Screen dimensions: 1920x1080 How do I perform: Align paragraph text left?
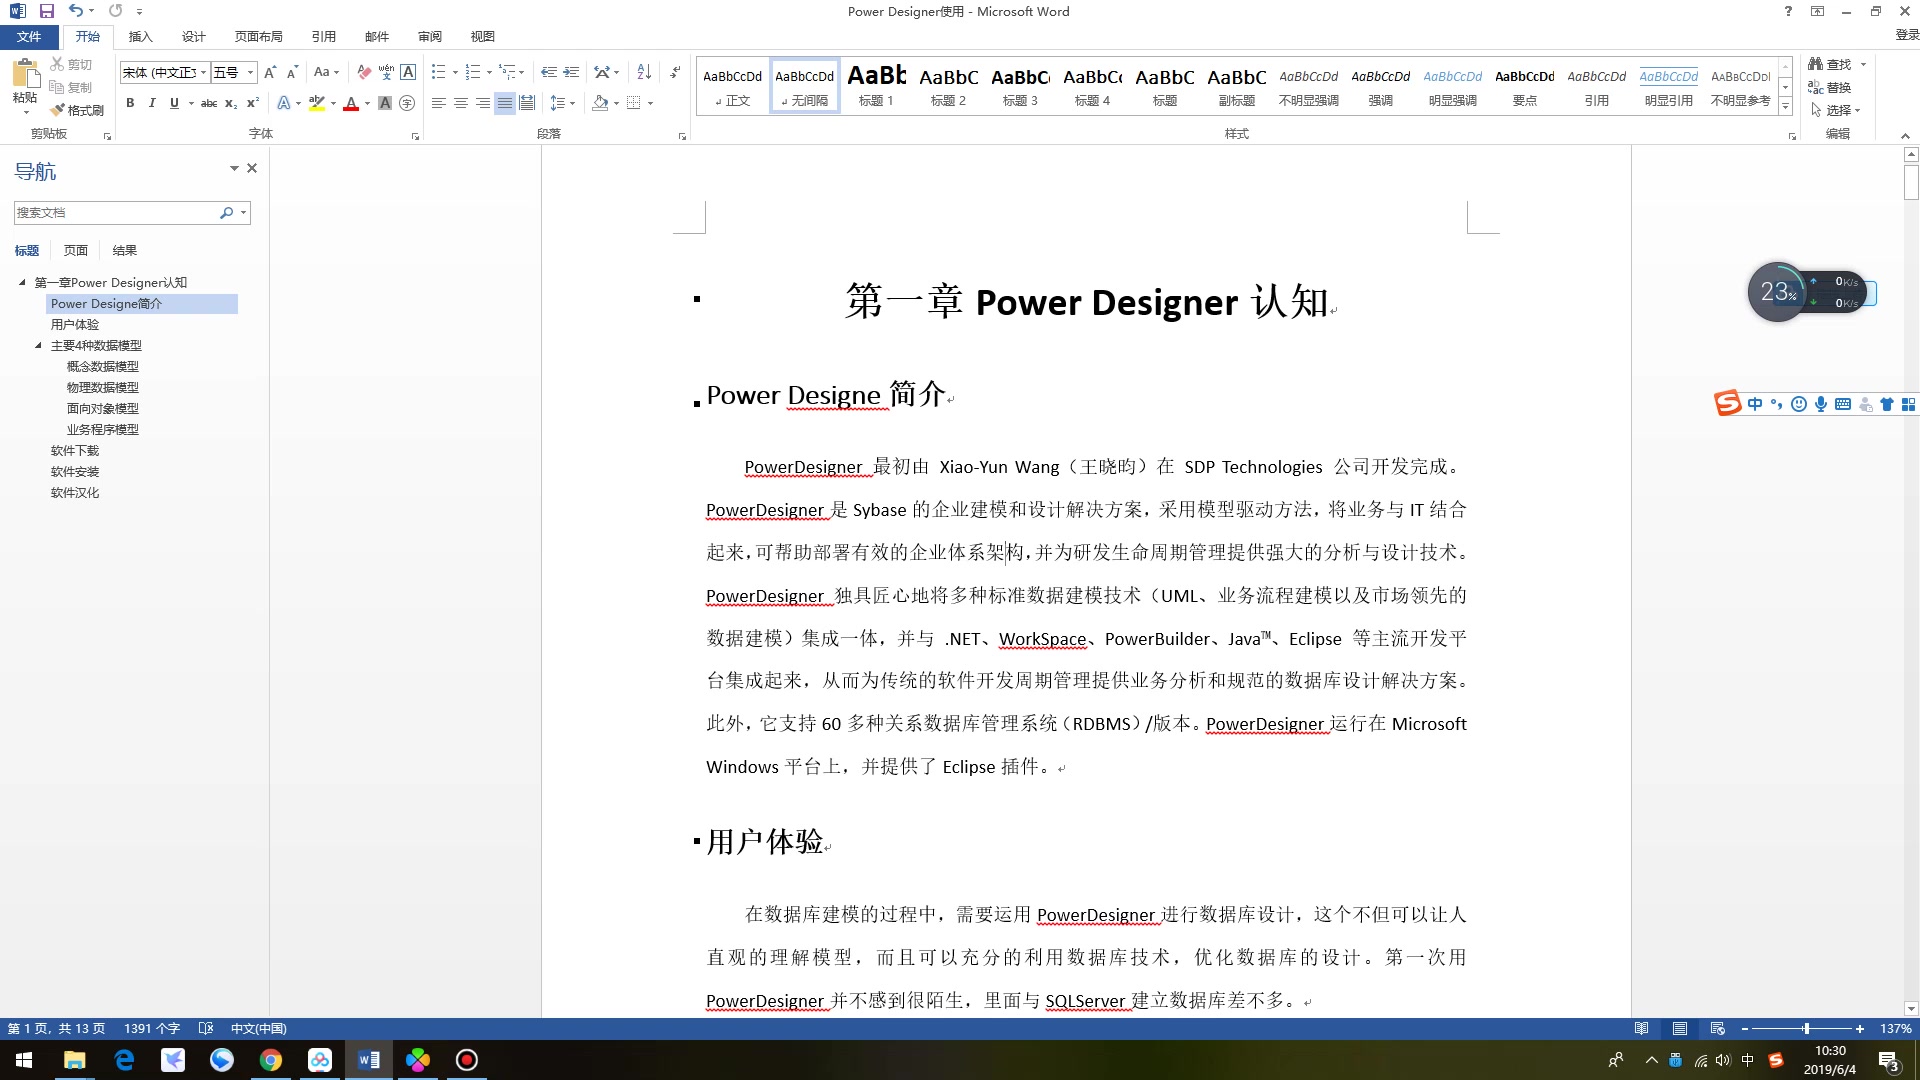pos(439,103)
